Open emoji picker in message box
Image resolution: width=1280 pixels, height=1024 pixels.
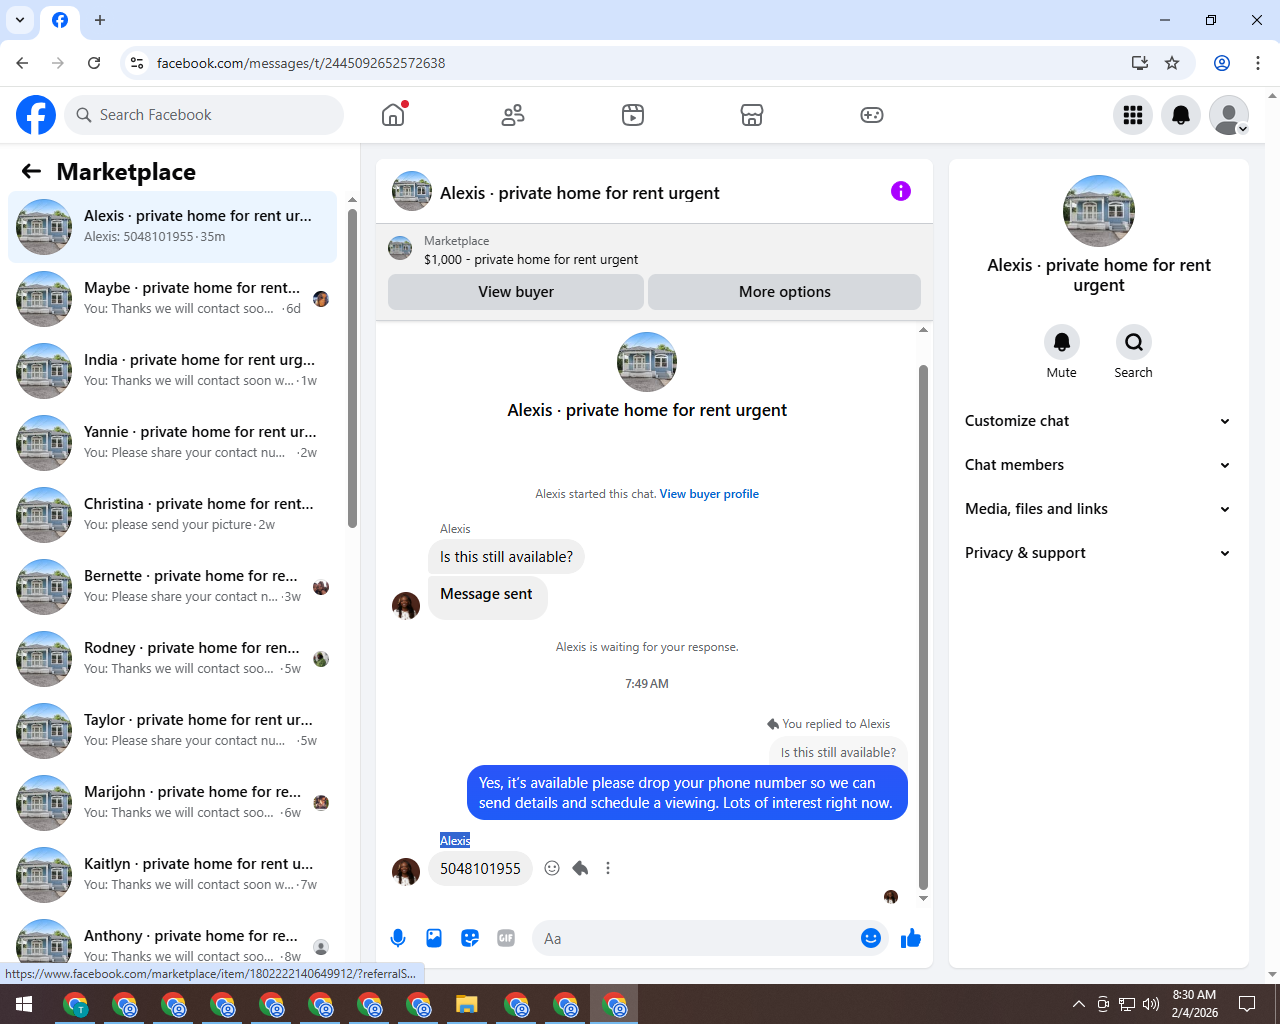pos(871,938)
